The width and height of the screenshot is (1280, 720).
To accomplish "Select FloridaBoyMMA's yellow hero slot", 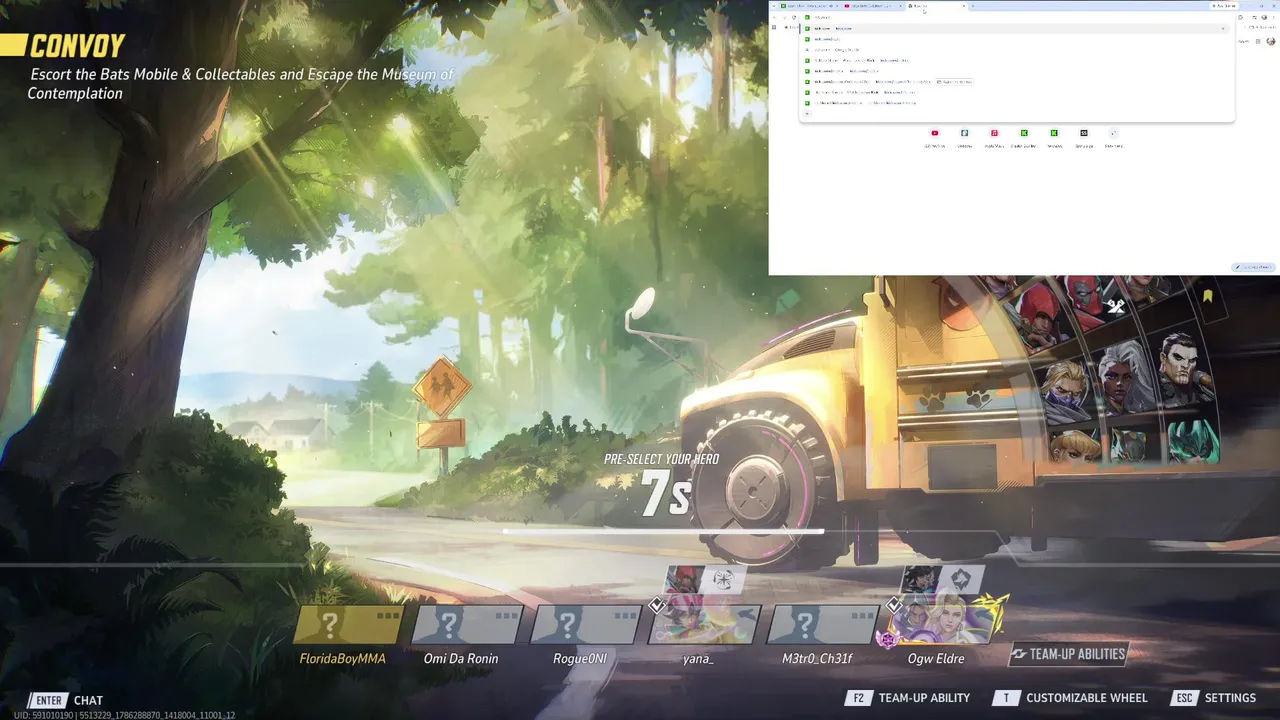I will 347,625.
